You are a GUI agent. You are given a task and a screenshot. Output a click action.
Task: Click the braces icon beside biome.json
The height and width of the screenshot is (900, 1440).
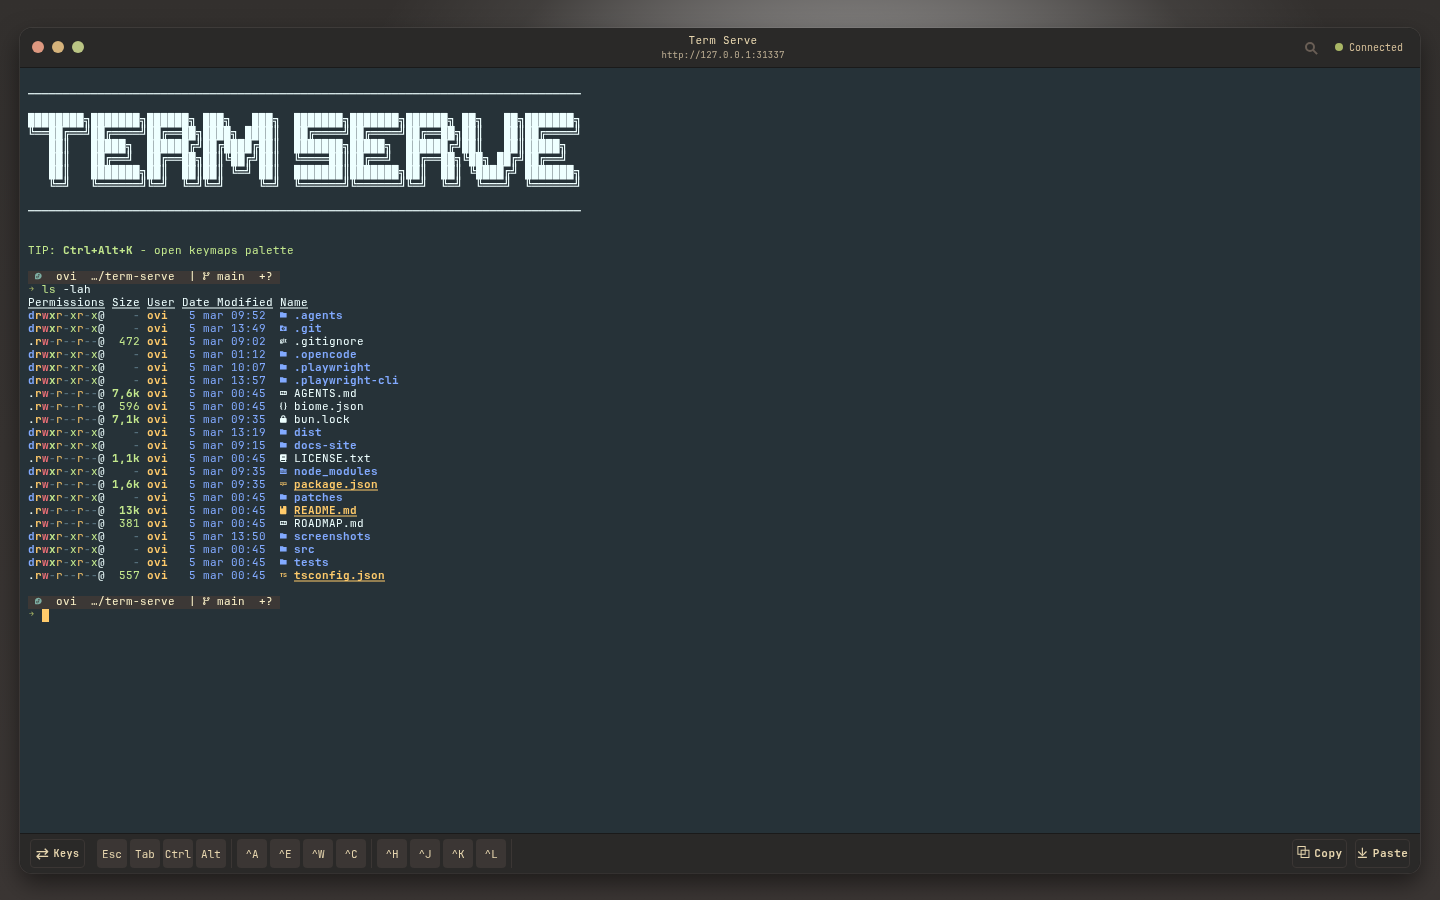284,406
